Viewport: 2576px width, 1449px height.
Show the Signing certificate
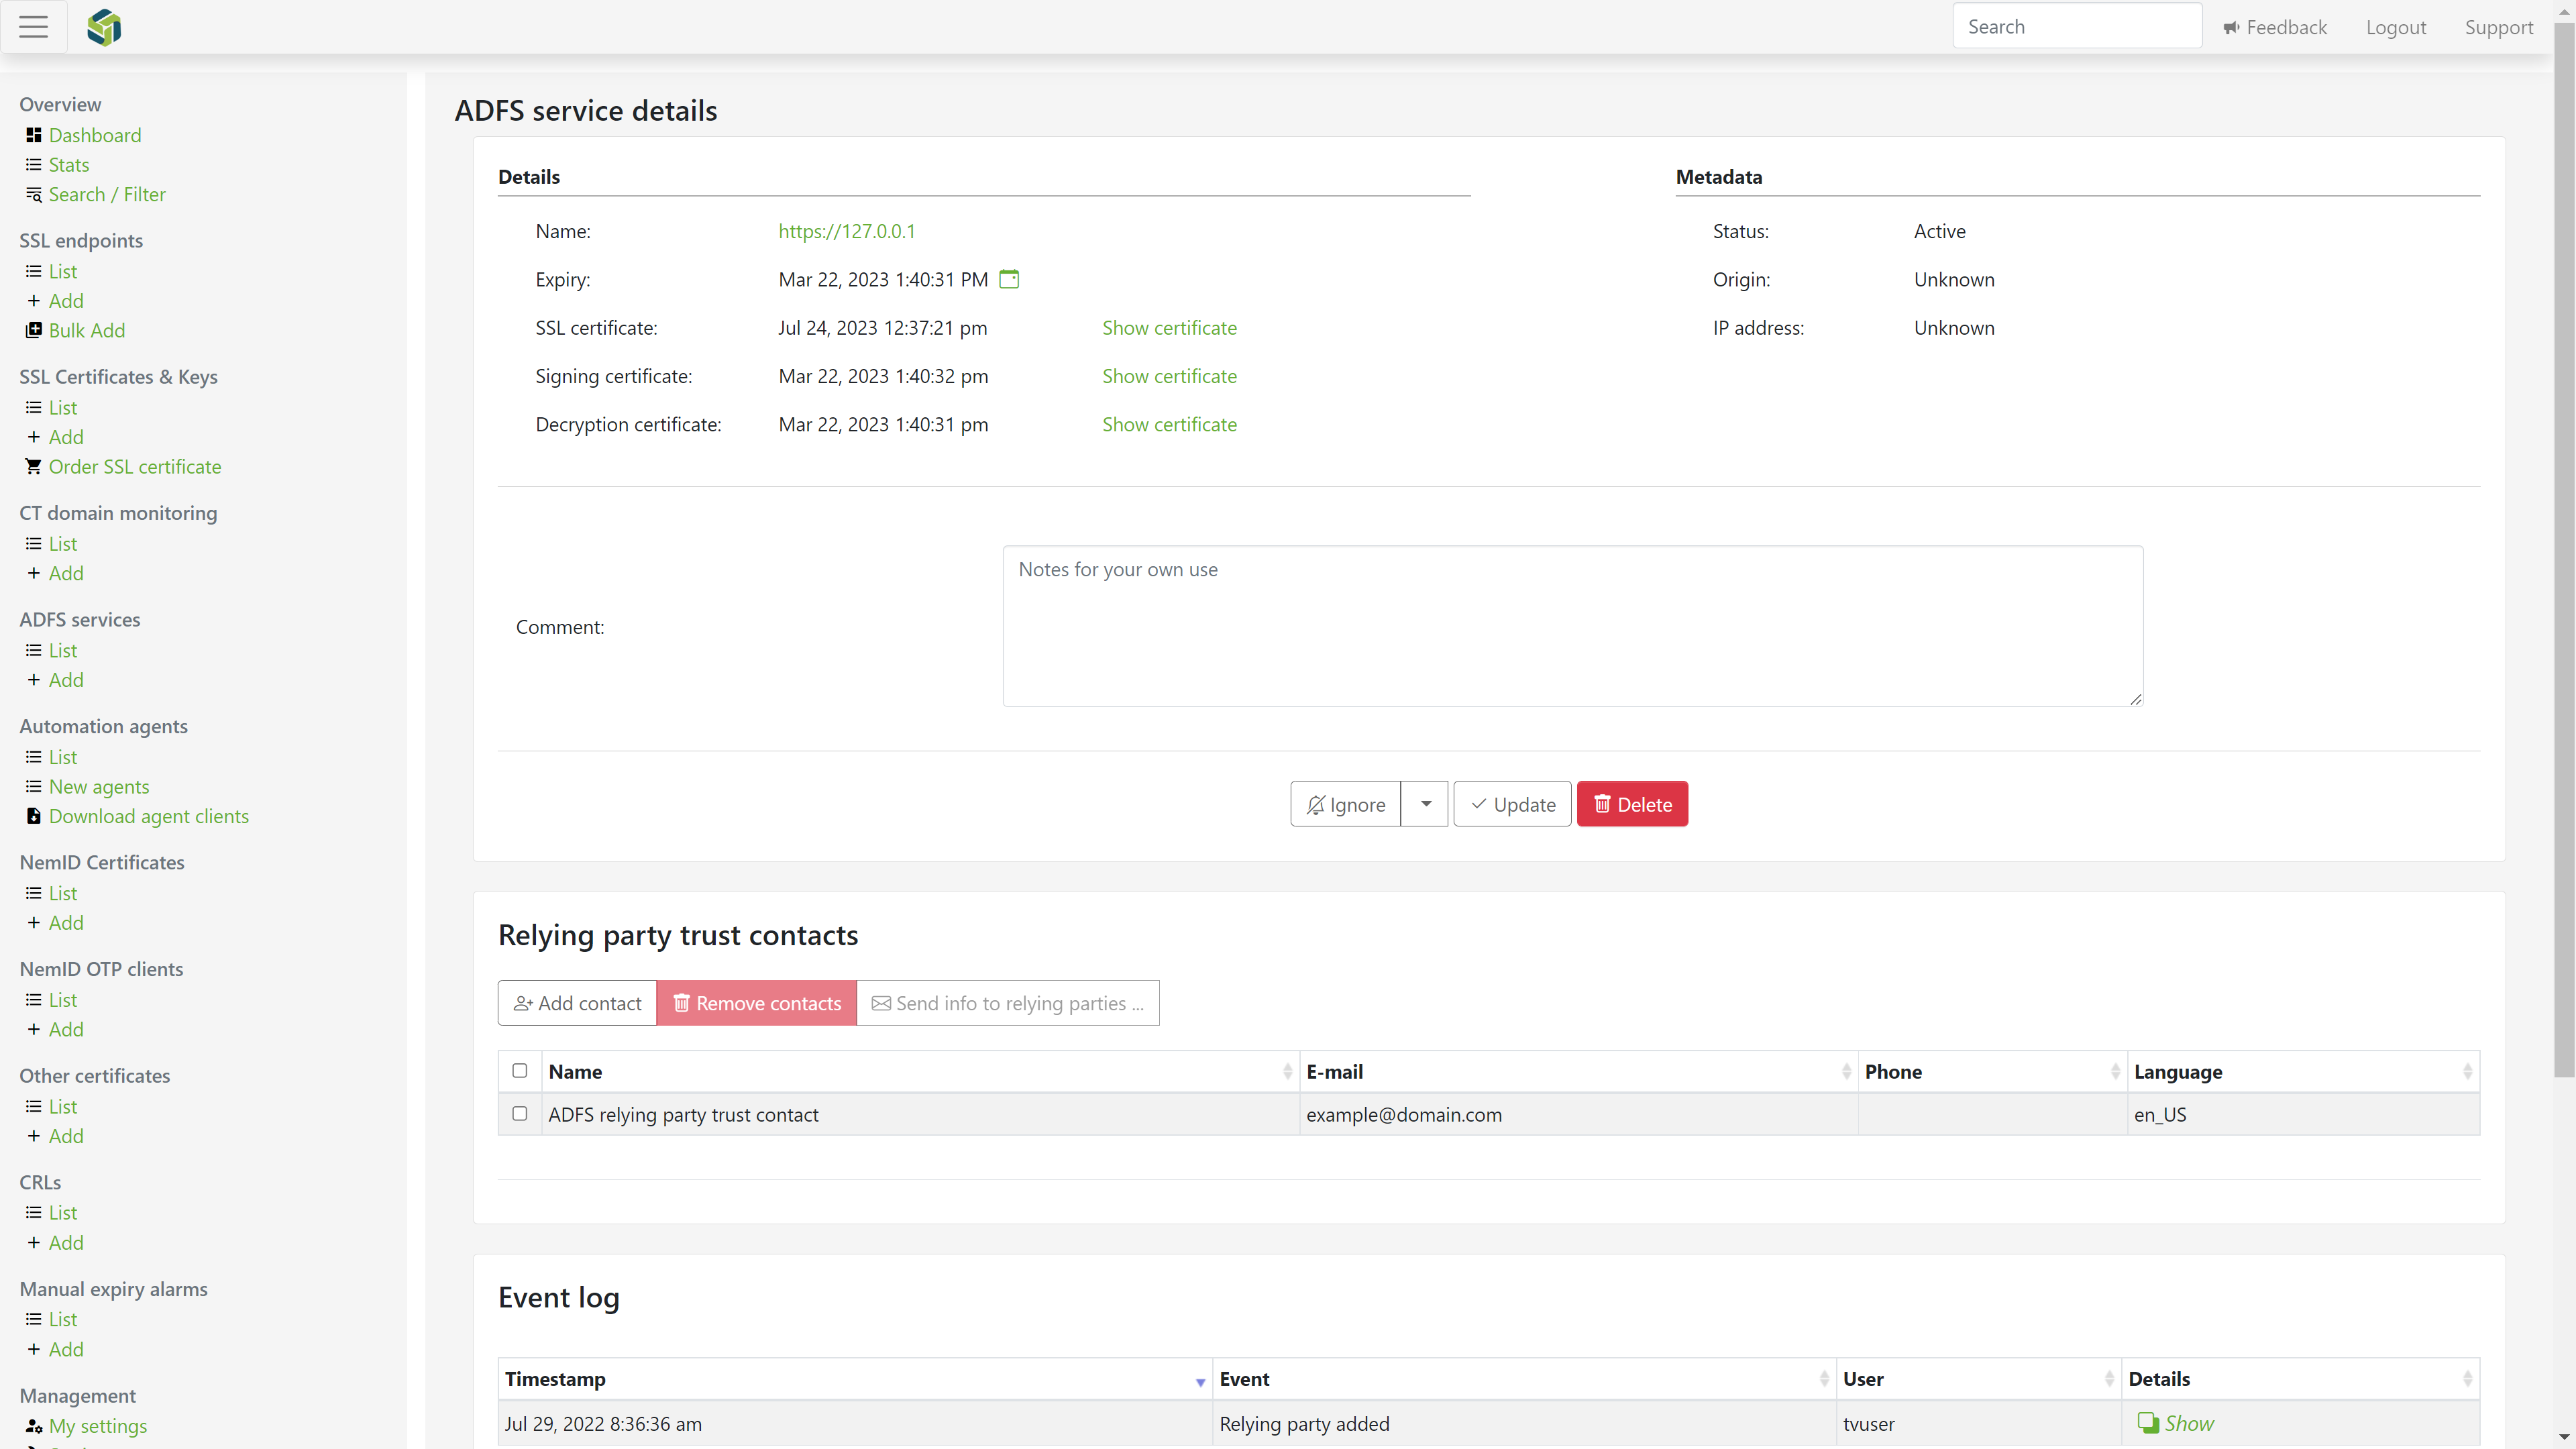(x=1169, y=376)
